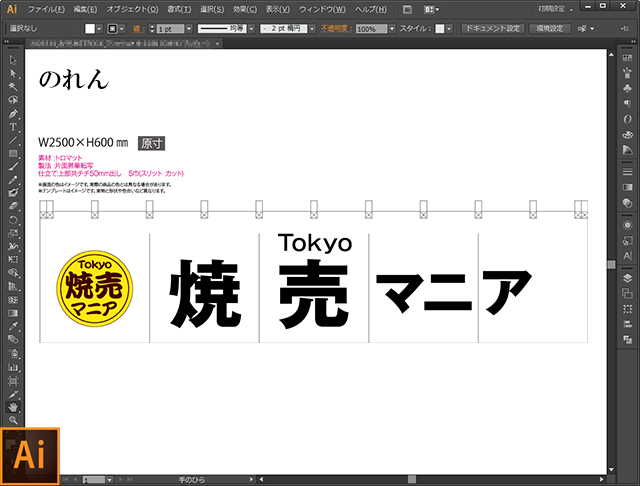This screenshot has width=640, height=486.
Task: Select the Selection tool arrow
Action: tap(13, 60)
